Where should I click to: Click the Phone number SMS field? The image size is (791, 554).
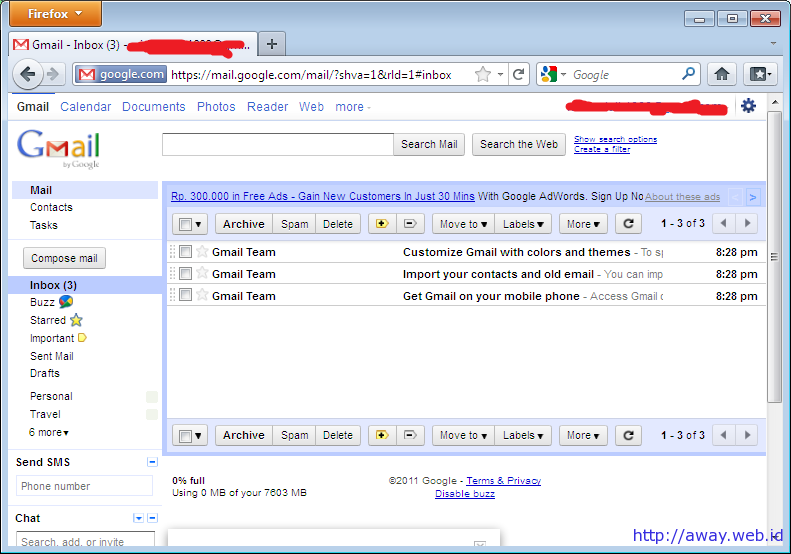(84, 486)
